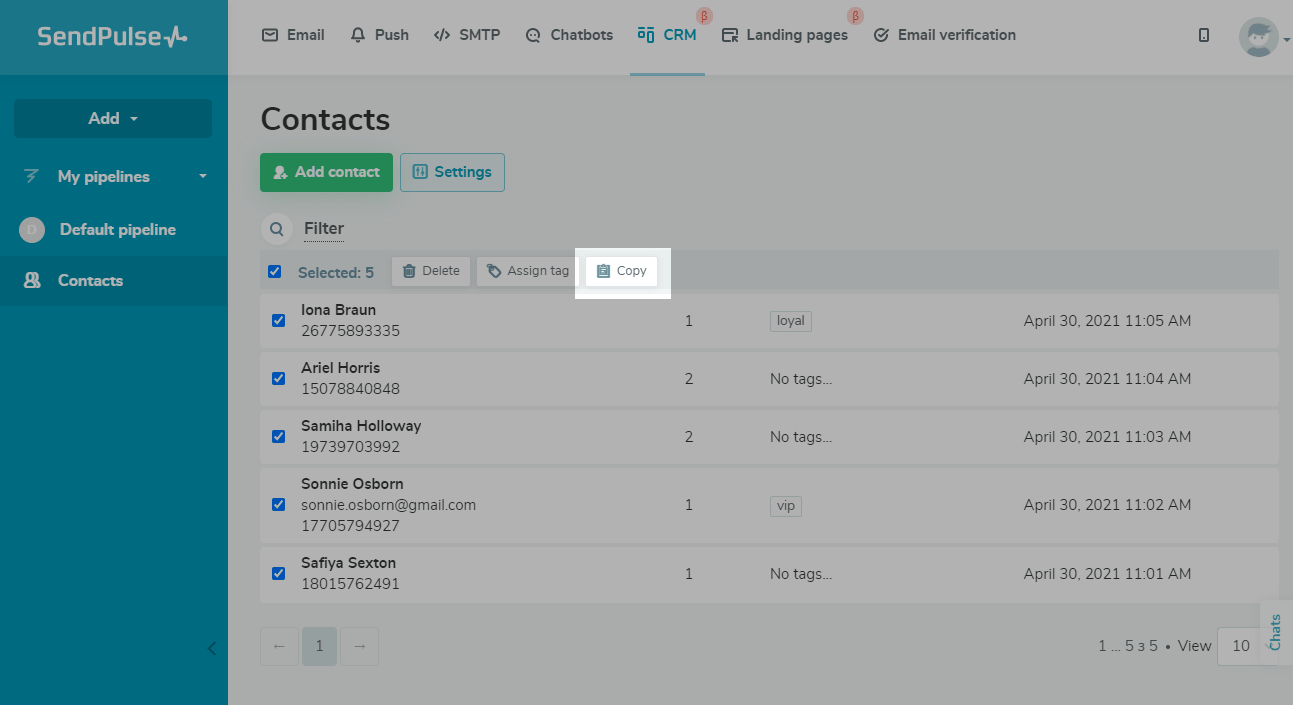Click the April 30, 2021 11:03 AM date
Image resolution: width=1293 pixels, height=705 pixels.
[x=1107, y=437]
